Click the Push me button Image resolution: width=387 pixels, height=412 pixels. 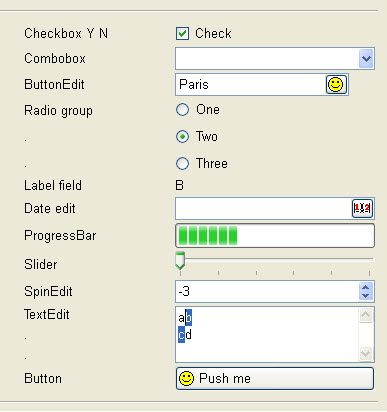275,378
